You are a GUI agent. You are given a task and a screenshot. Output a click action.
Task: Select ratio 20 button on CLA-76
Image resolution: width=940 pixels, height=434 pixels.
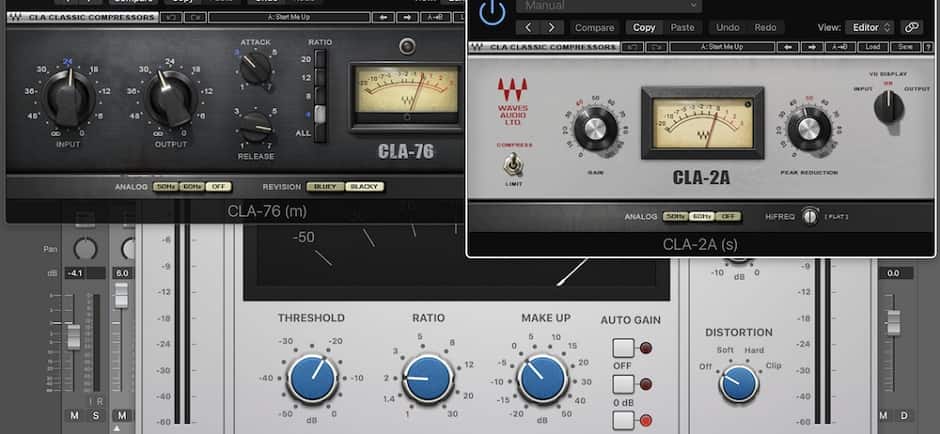(x=320, y=59)
